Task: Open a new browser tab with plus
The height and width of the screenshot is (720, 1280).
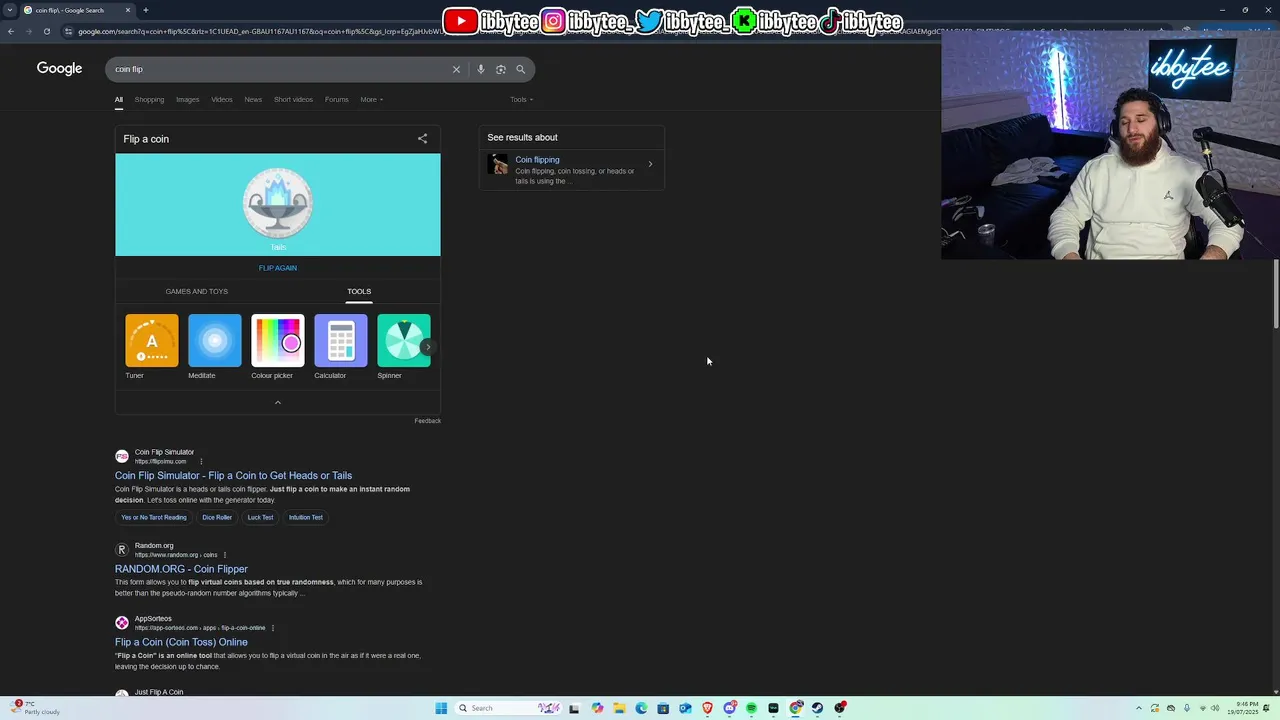Action: (145, 10)
